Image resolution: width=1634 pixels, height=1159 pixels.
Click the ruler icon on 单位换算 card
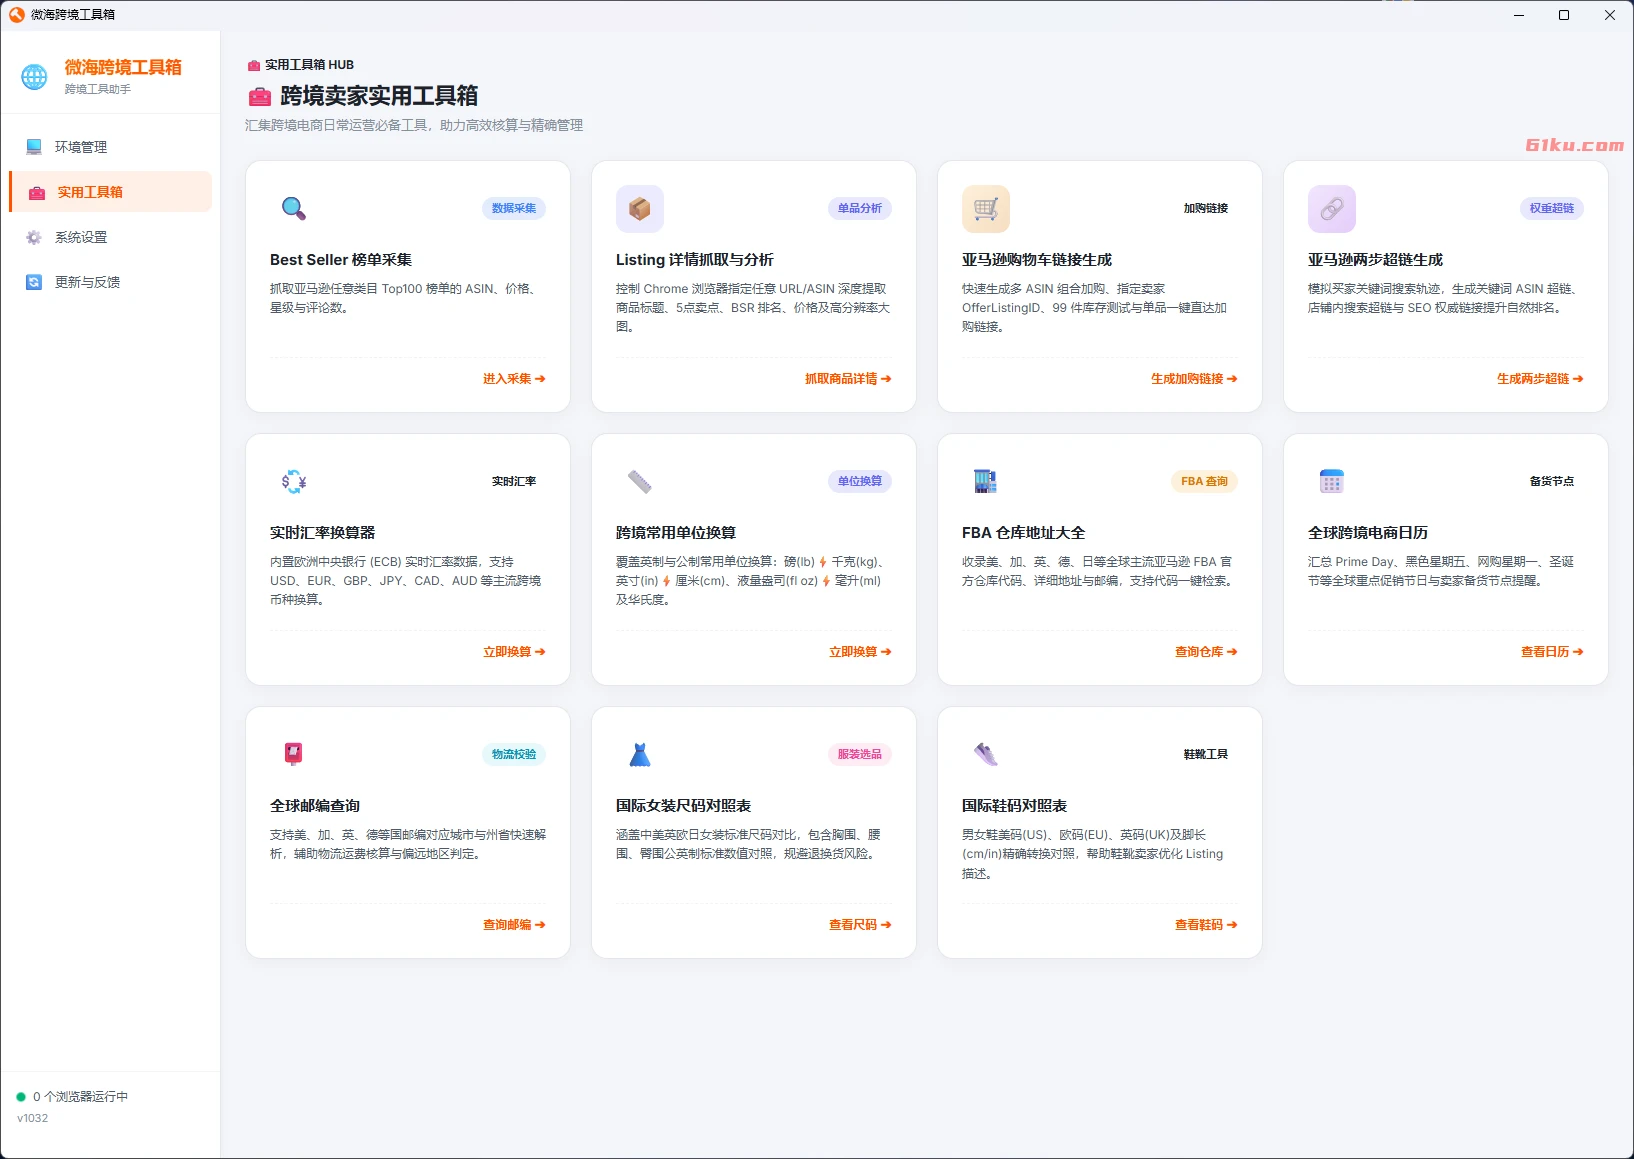pos(640,482)
